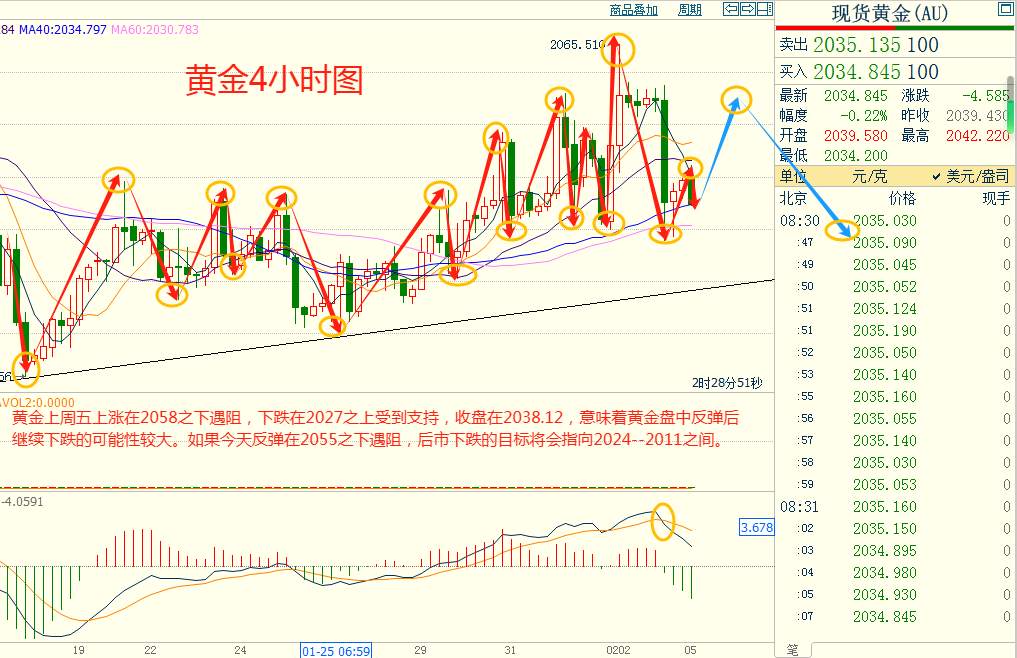Screen dimensions: 1017x658
Task: Click the -4.0591 MACD reading
Action: pyautogui.click(x=22, y=502)
